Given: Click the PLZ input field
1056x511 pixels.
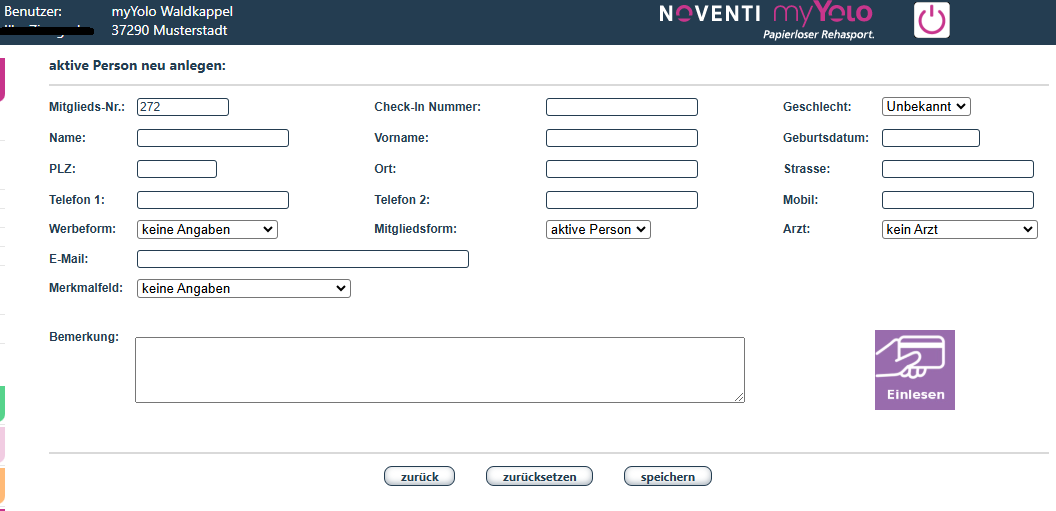Looking at the screenshot, I should click(176, 169).
